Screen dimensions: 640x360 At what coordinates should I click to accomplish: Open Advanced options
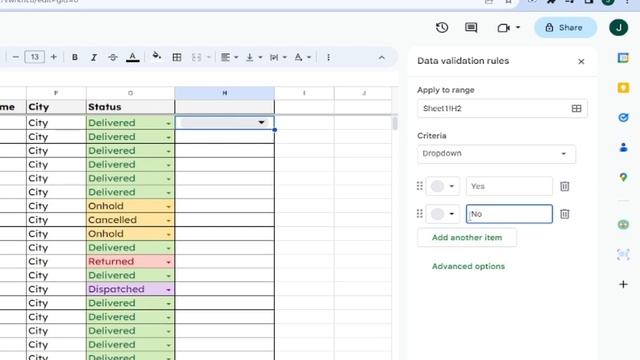468,266
